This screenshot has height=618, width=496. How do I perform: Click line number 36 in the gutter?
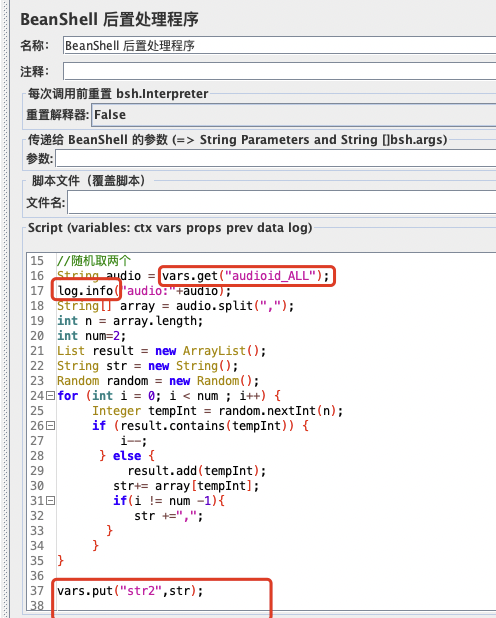(x=37, y=575)
